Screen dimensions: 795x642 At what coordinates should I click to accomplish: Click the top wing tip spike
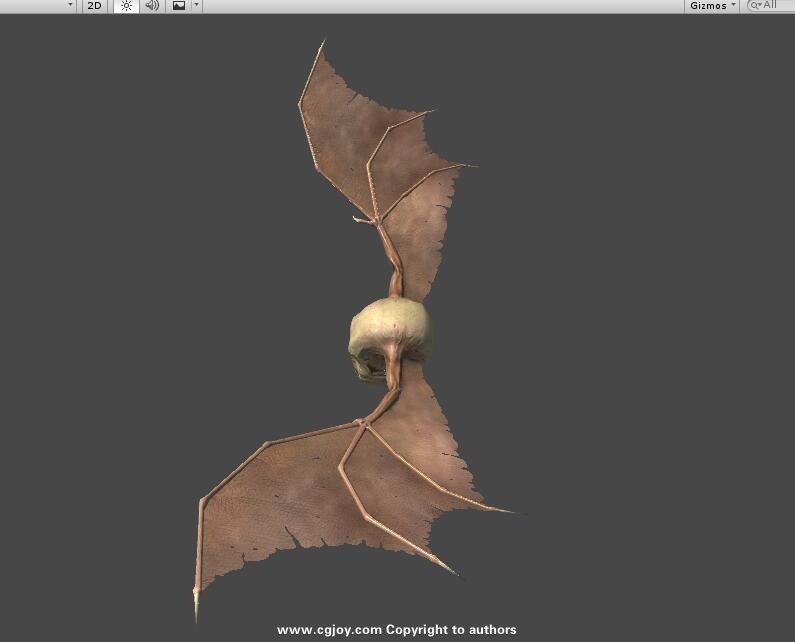(323, 43)
